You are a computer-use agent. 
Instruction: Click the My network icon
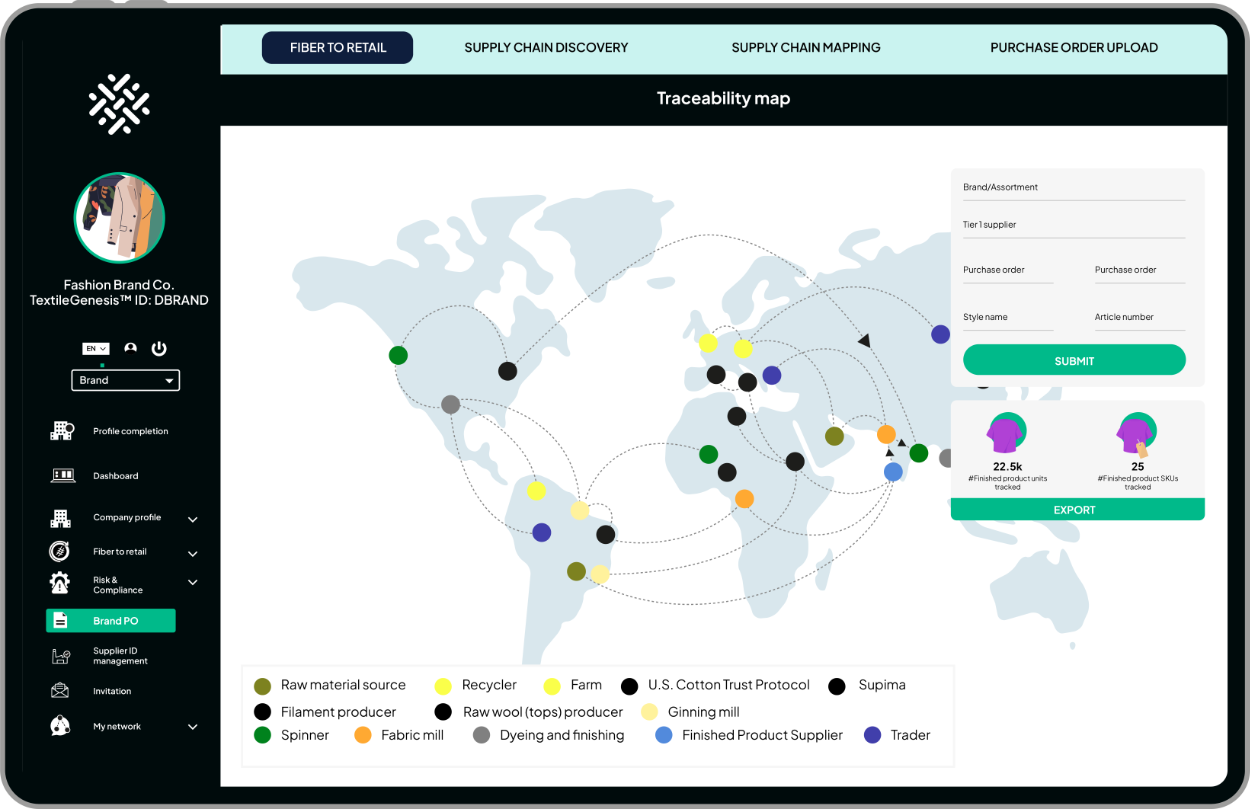click(x=60, y=726)
